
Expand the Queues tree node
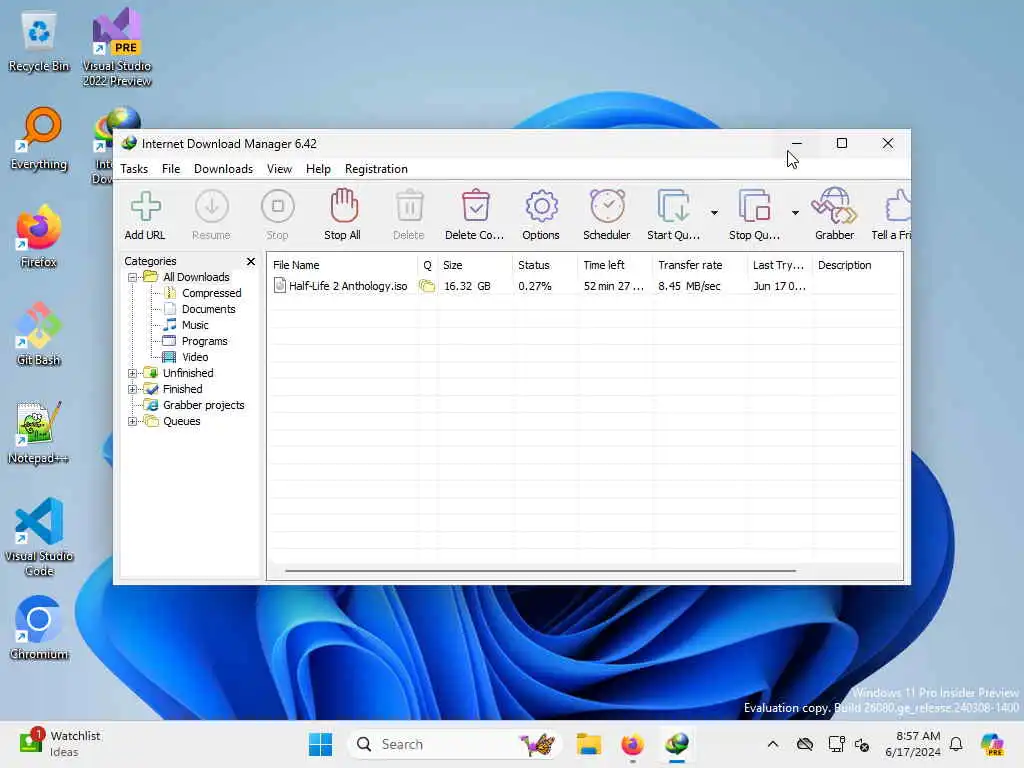(x=133, y=422)
